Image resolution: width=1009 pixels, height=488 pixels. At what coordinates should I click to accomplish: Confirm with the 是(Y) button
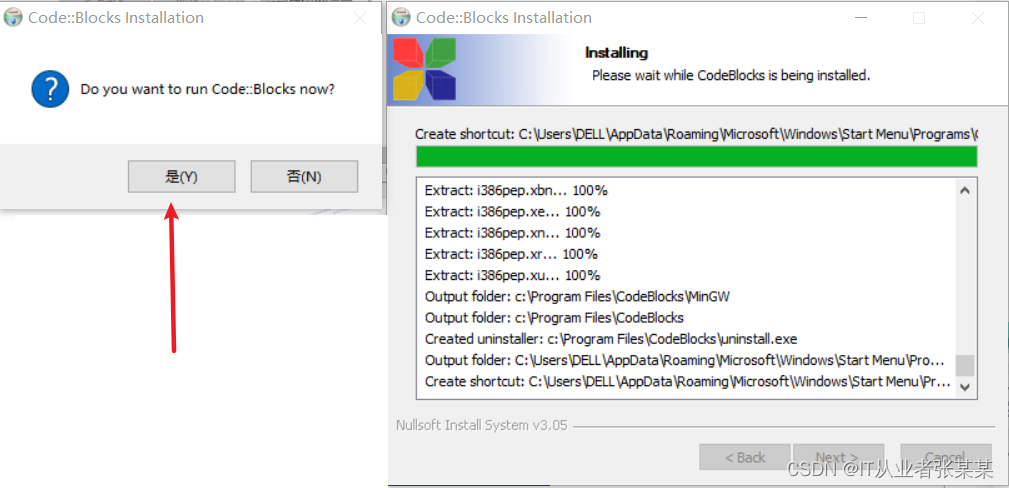point(181,176)
